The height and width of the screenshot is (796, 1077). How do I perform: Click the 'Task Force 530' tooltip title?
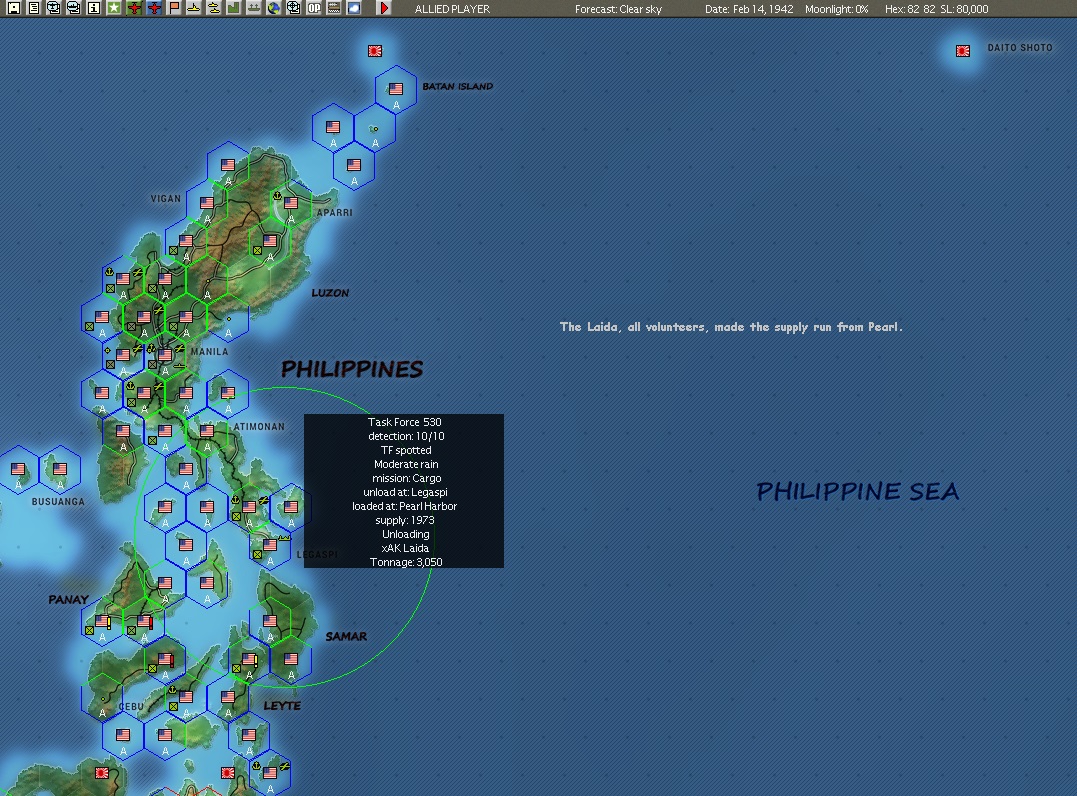tap(405, 422)
